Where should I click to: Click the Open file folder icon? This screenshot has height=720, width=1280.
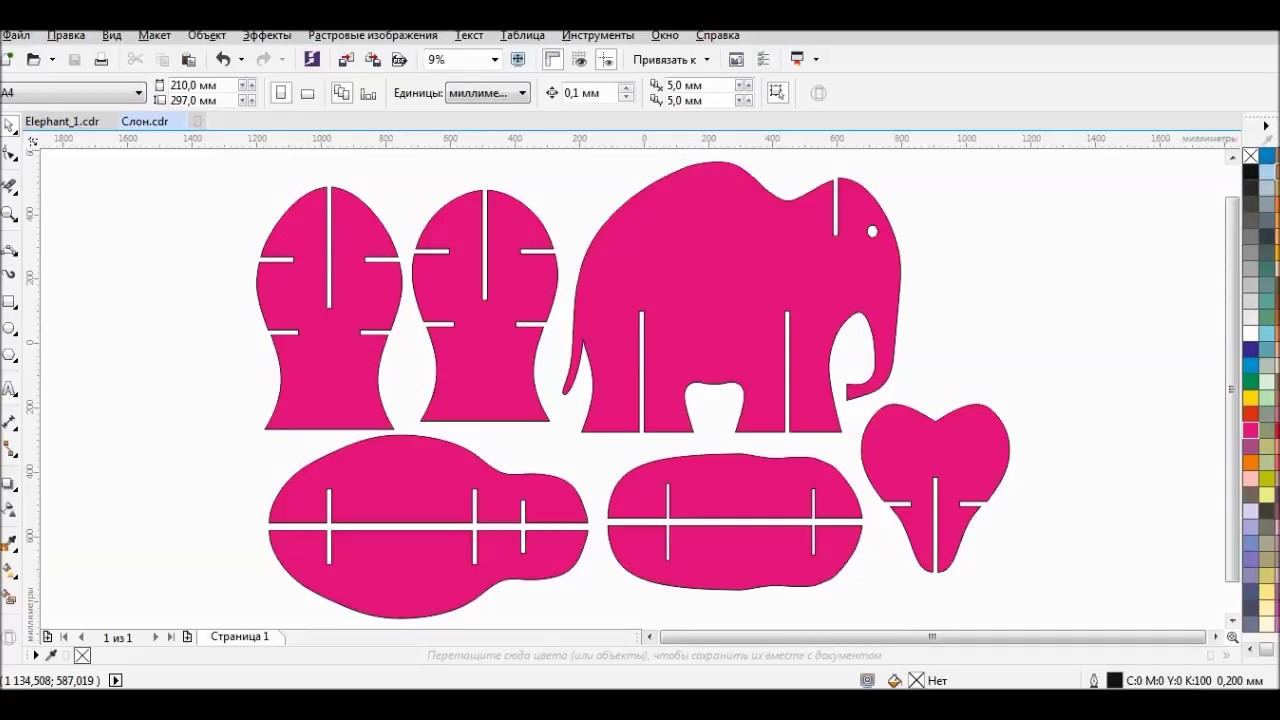pos(33,60)
